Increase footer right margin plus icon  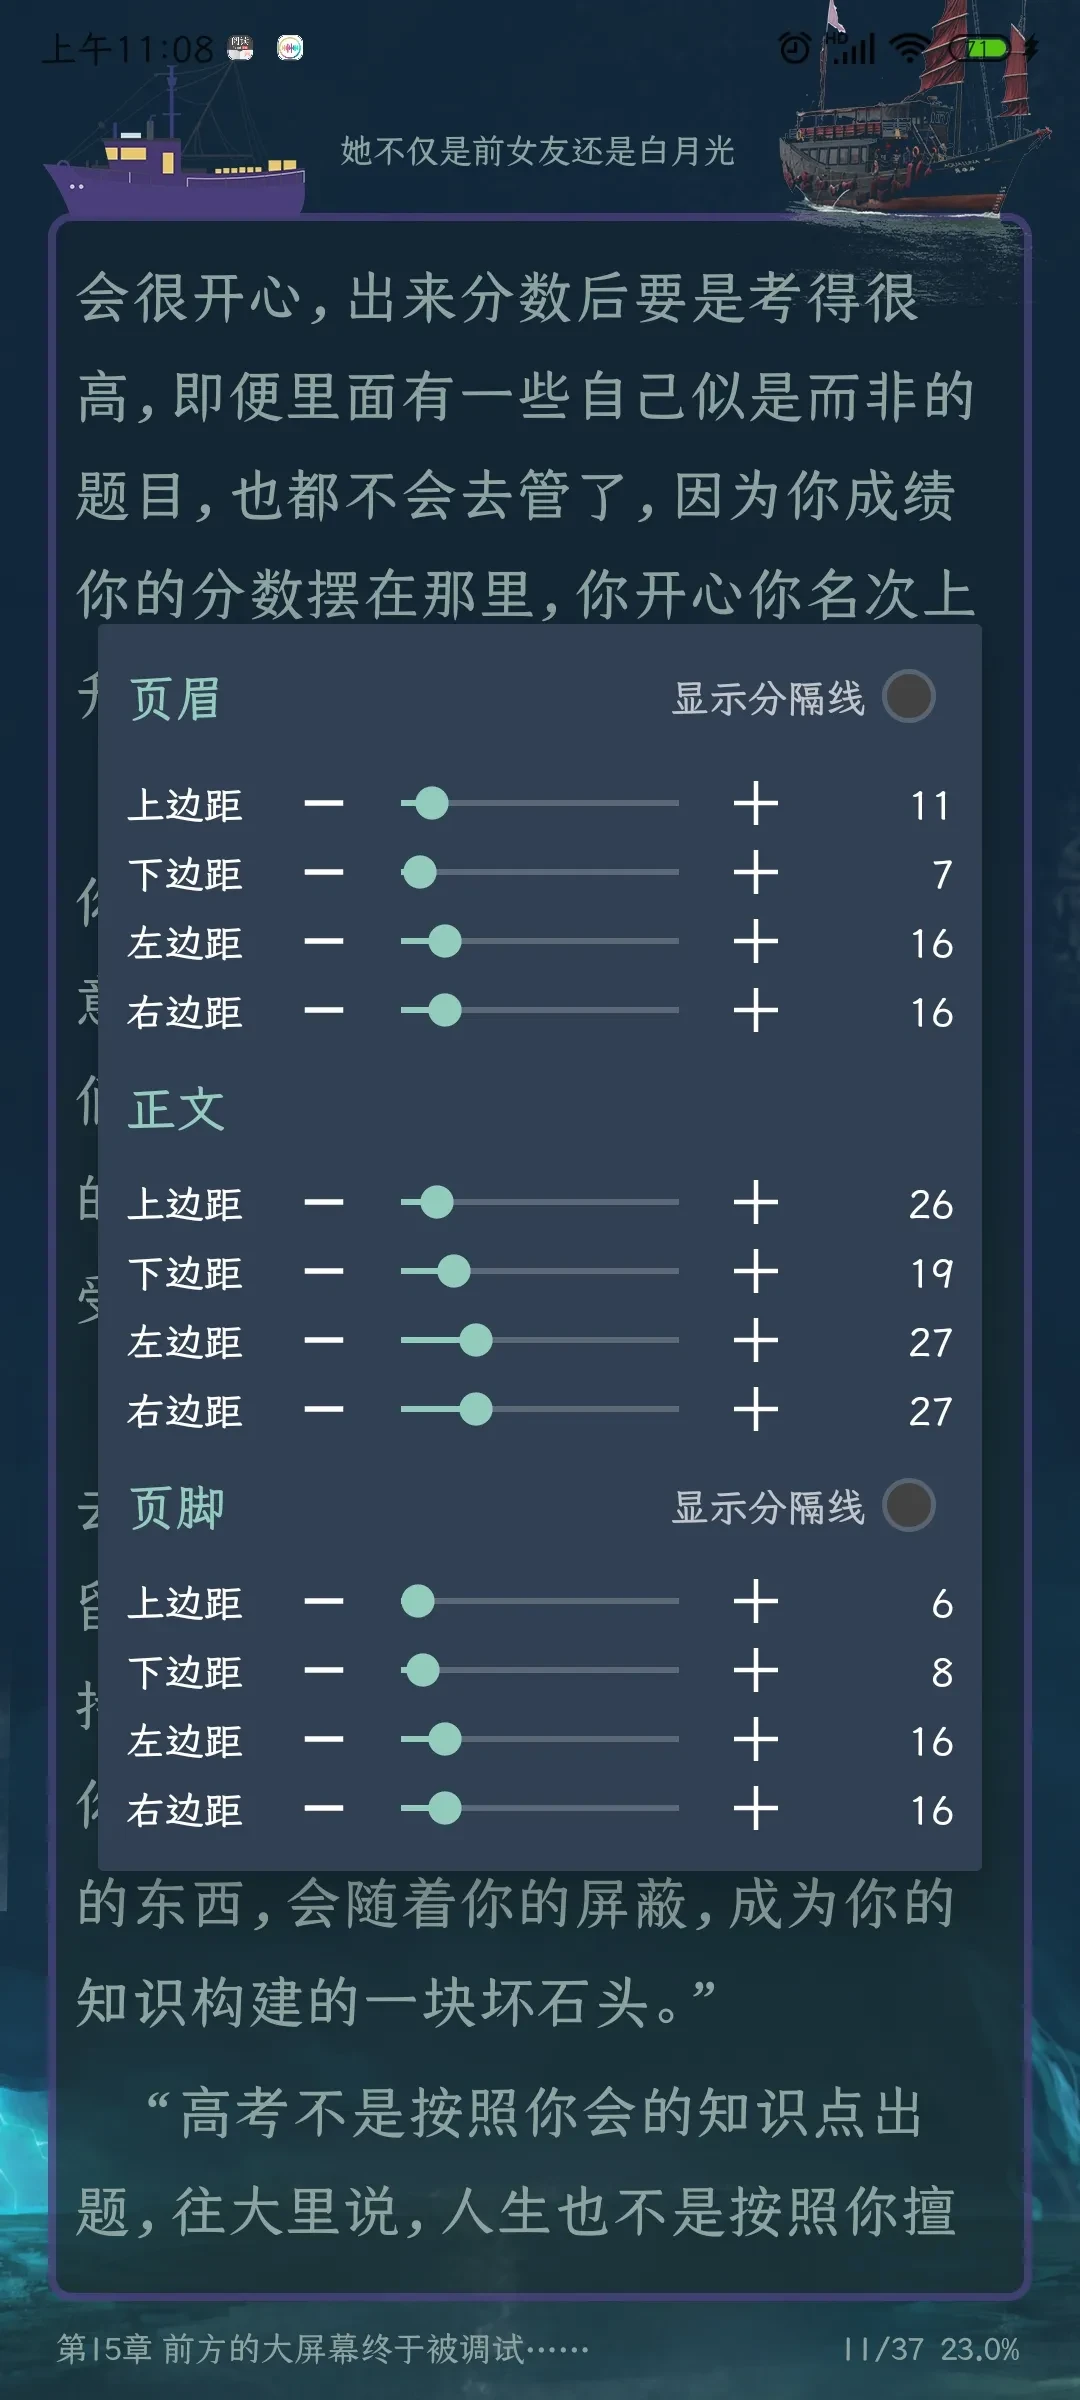click(755, 1809)
